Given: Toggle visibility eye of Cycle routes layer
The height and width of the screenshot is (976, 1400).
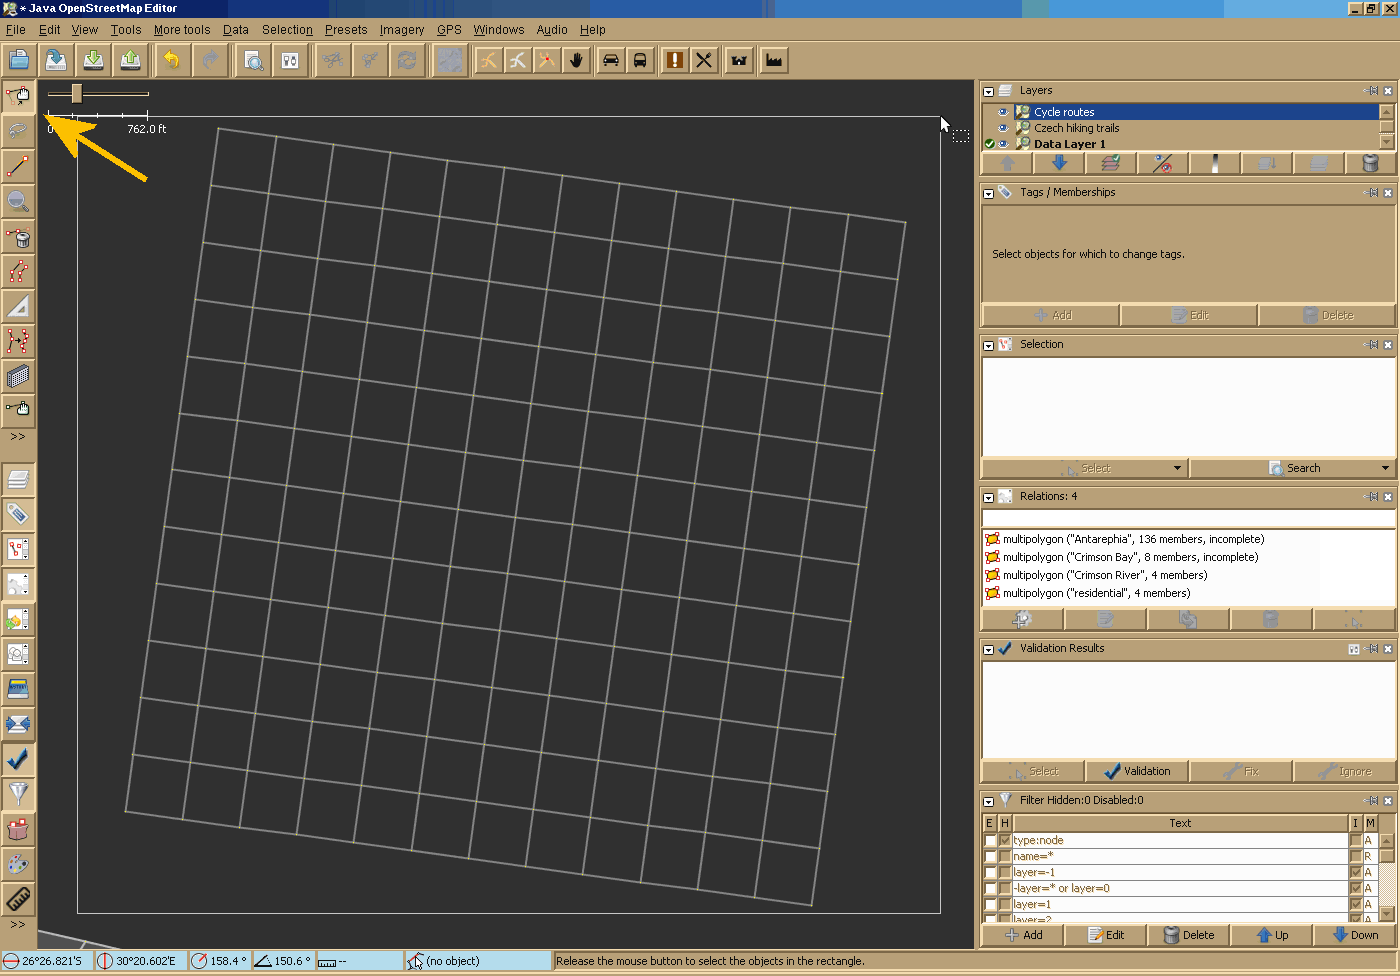Looking at the screenshot, I should point(1003,112).
